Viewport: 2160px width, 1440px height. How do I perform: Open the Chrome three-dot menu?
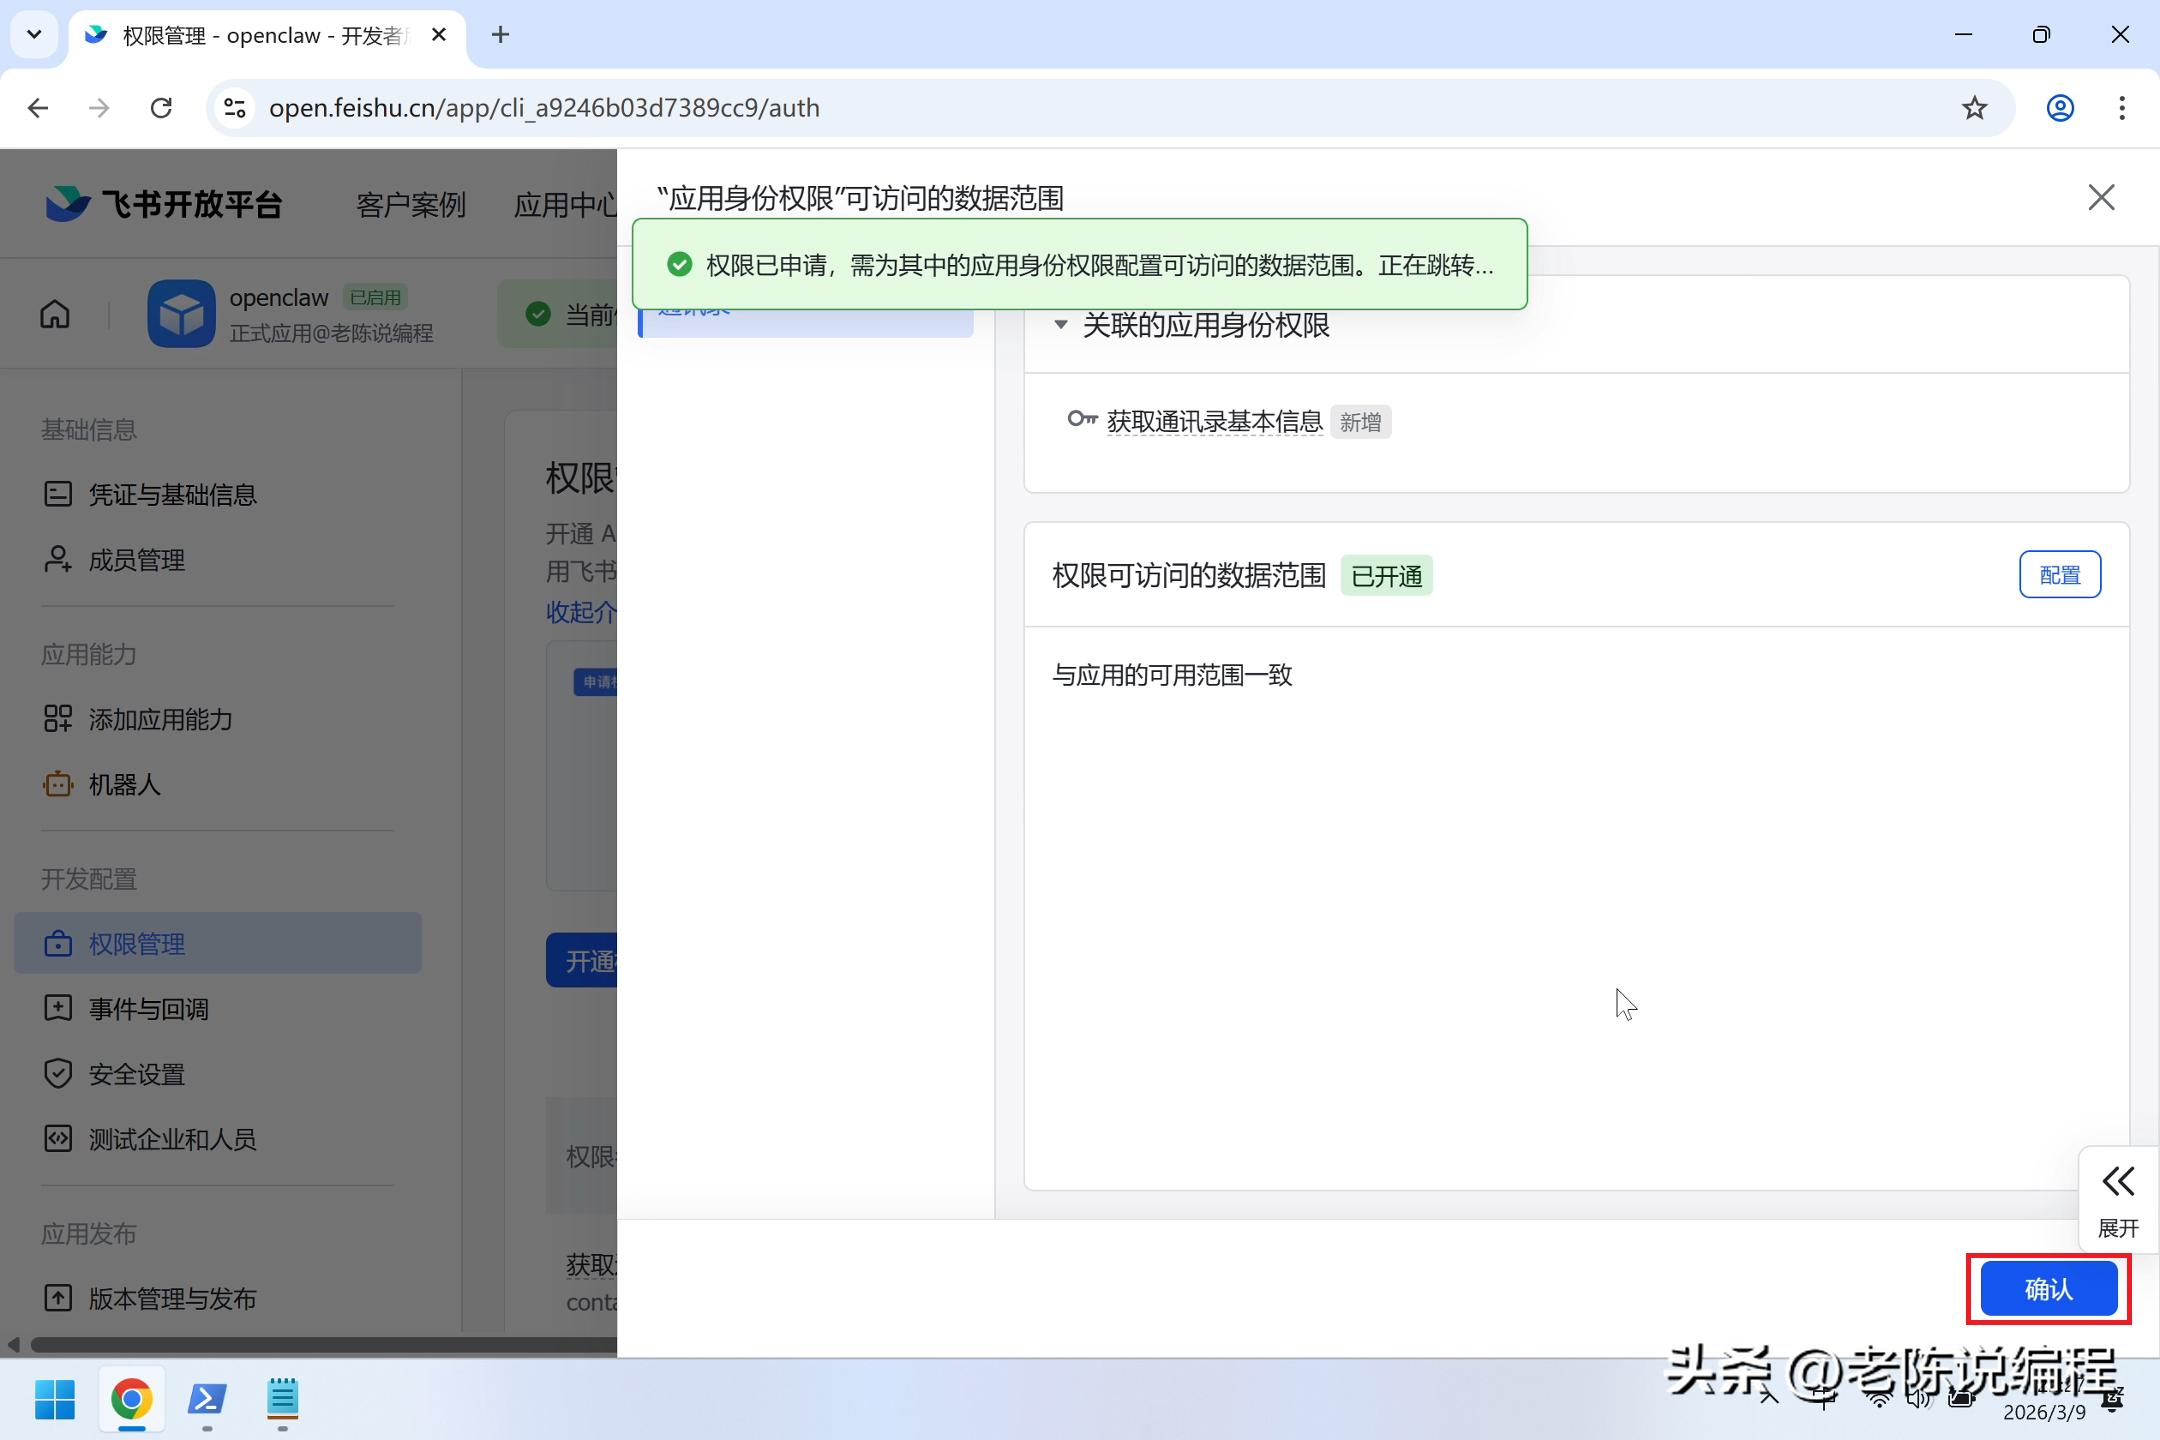click(2122, 108)
